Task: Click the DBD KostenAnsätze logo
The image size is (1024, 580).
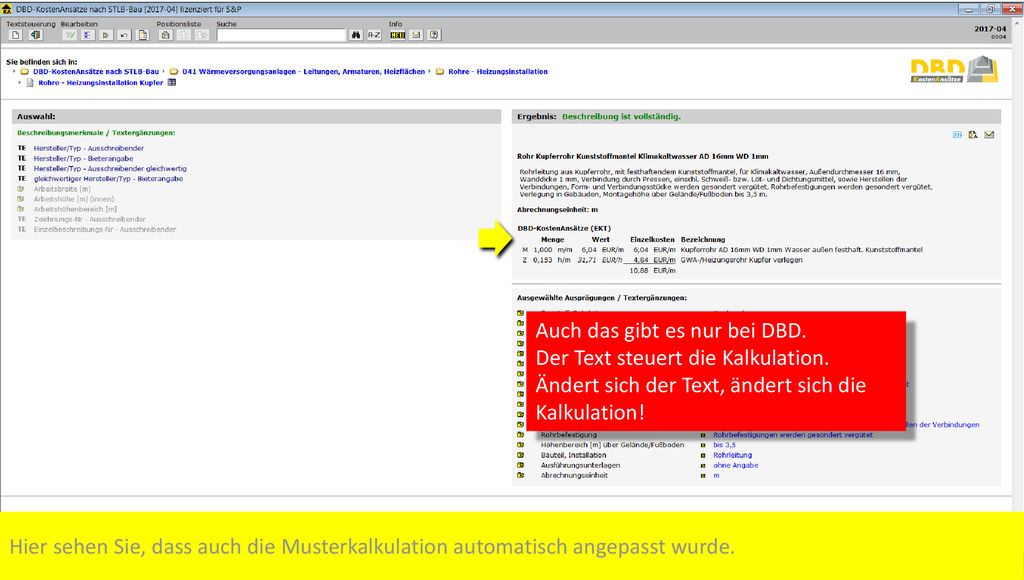Action: tap(955, 70)
